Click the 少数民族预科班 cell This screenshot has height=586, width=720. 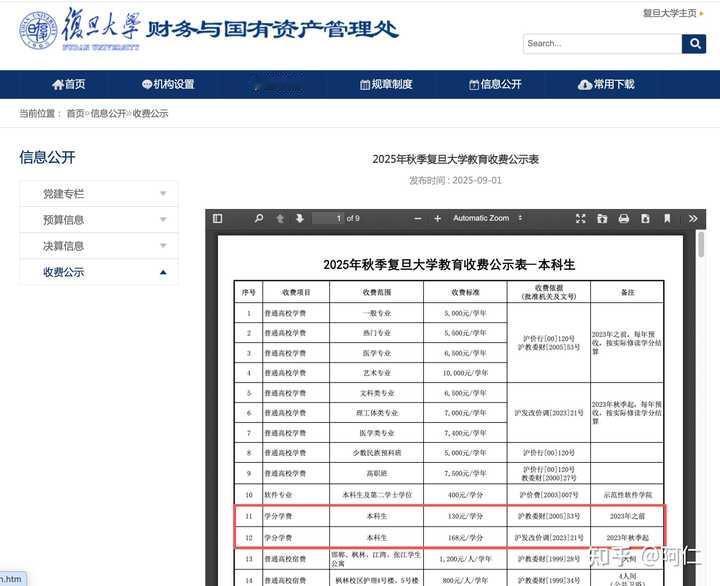pos(377,453)
